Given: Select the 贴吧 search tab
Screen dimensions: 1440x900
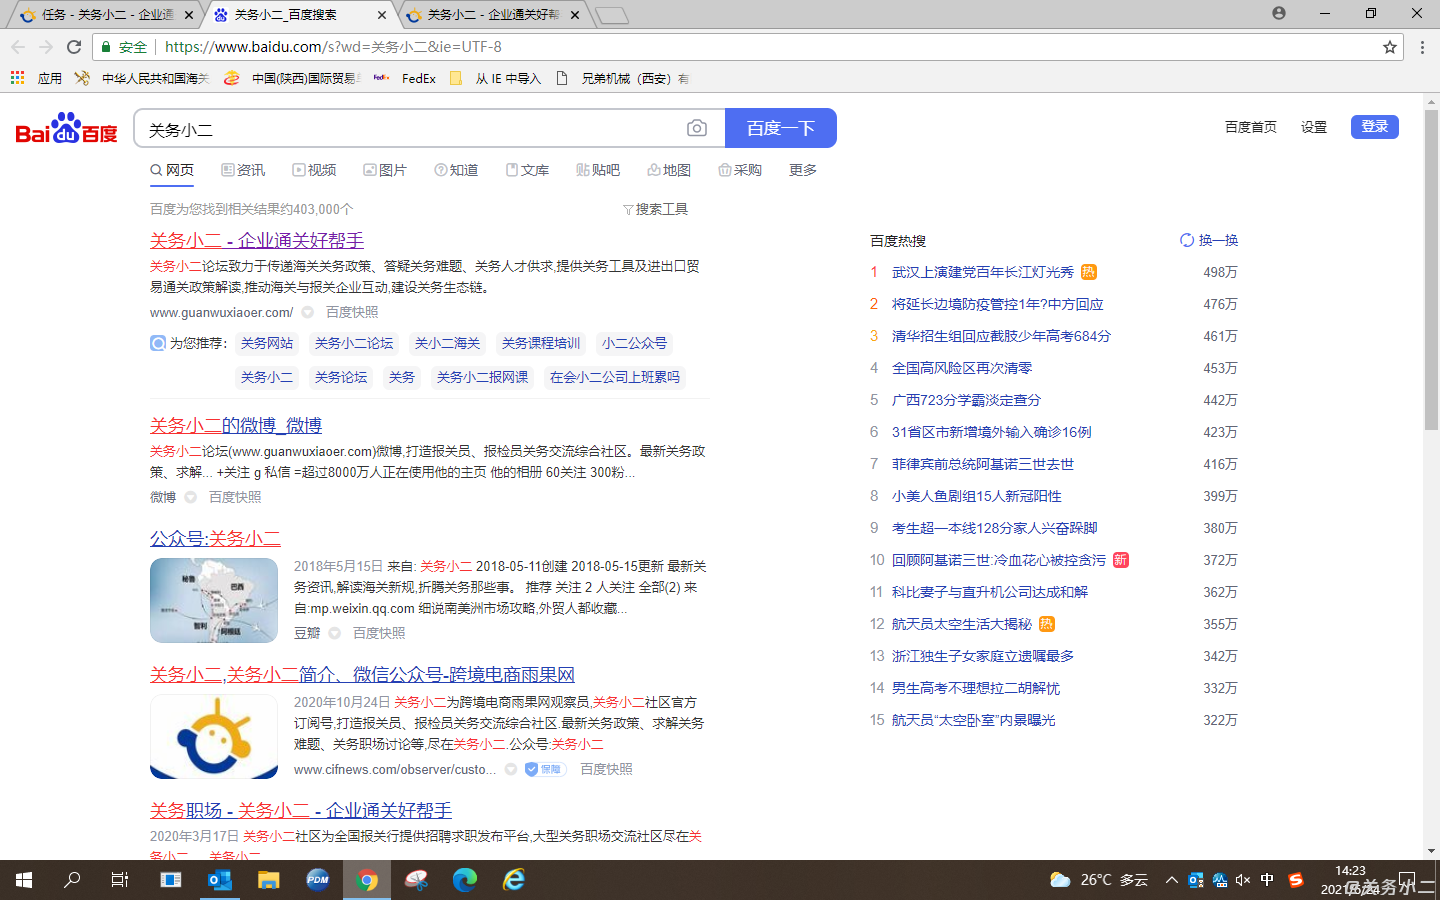Looking at the screenshot, I should coord(598,170).
